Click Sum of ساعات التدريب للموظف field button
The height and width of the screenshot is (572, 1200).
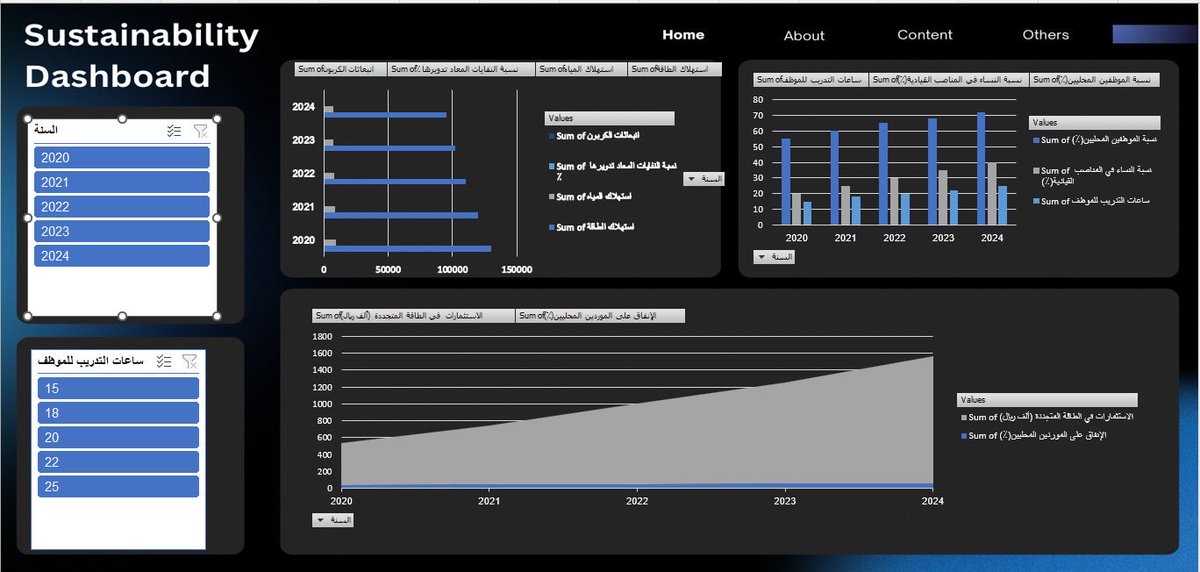pos(811,79)
